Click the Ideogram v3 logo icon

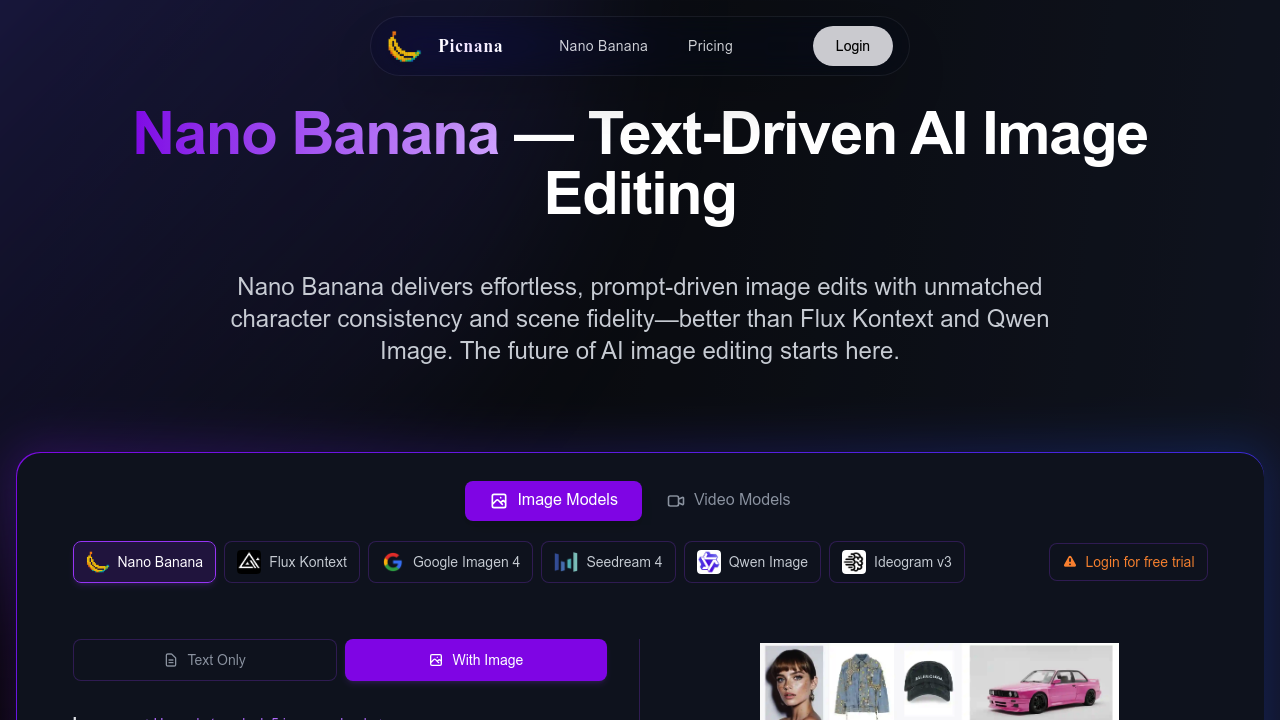pyautogui.click(x=854, y=561)
